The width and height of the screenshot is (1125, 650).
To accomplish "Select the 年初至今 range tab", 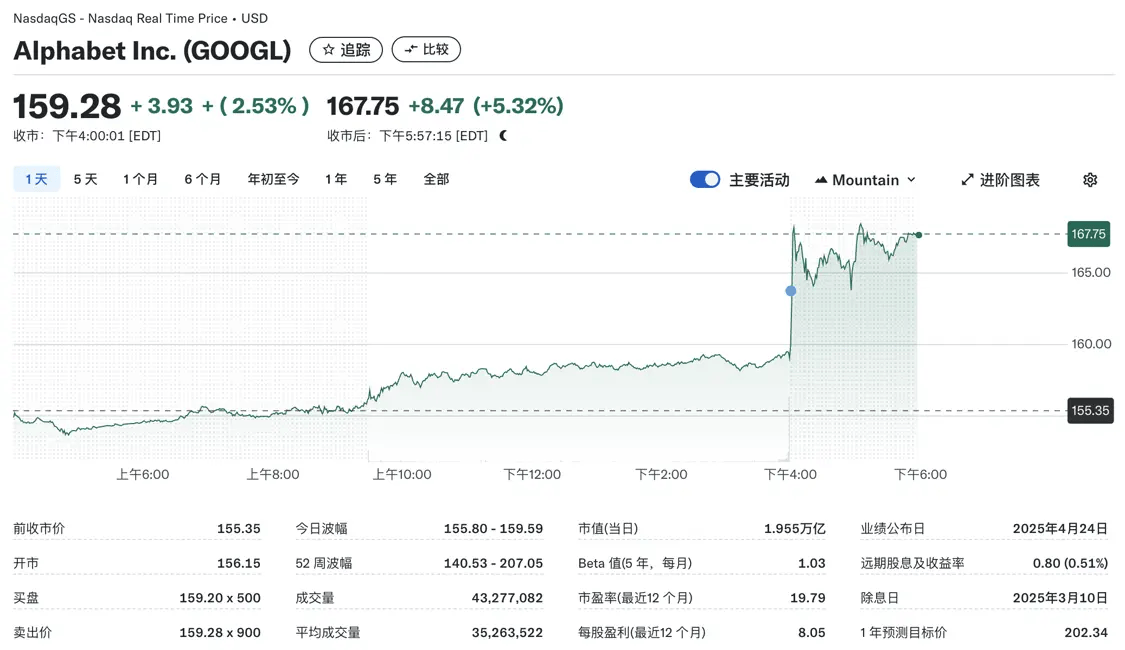I will click(x=273, y=179).
